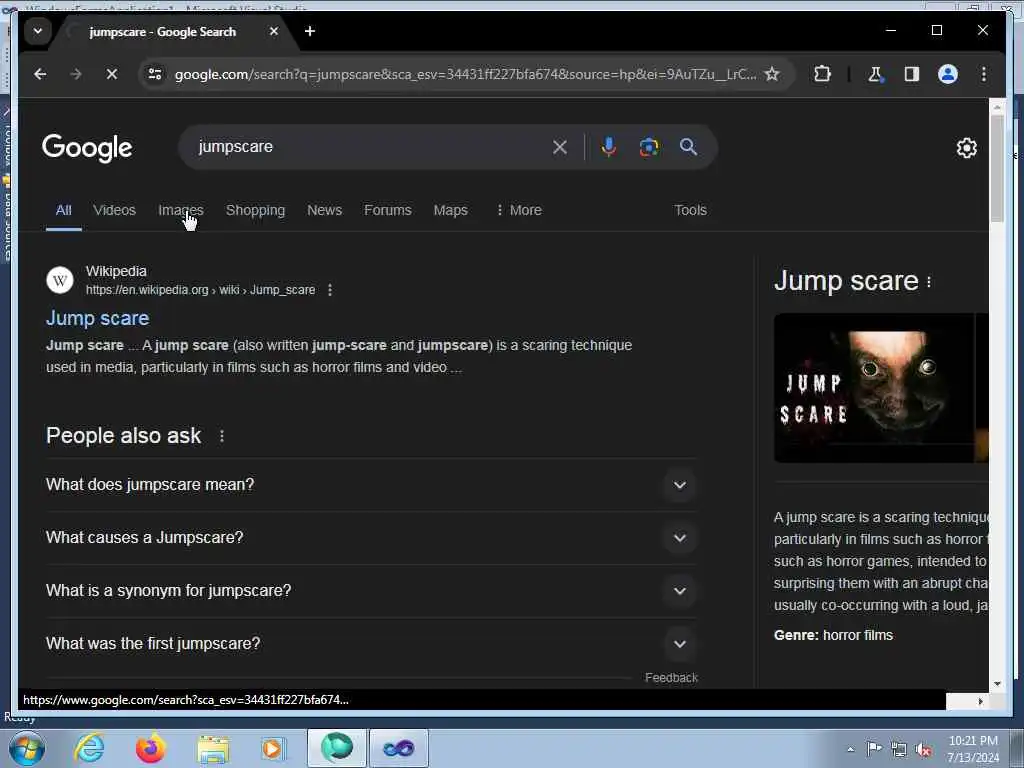The height and width of the screenshot is (768, 1024).
Task: Open the Jump scare Wikipedia result
Action: 97,318
